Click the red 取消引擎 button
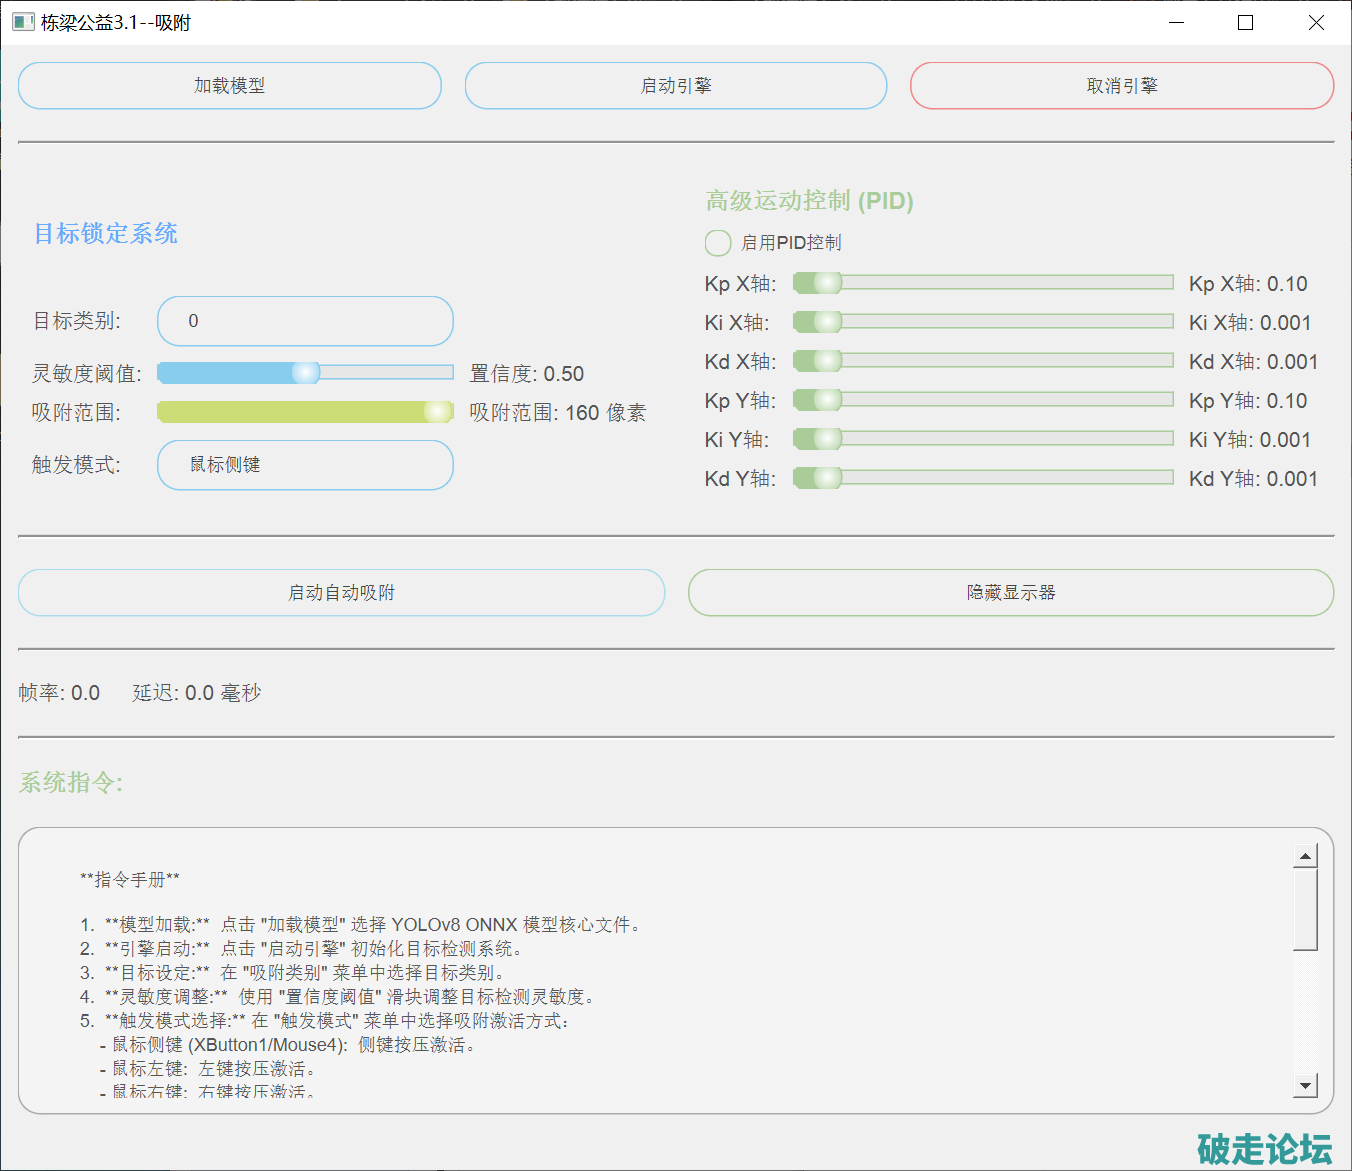The height and width of the screenshot is (1171, 1352). (x=1121, y=86)
